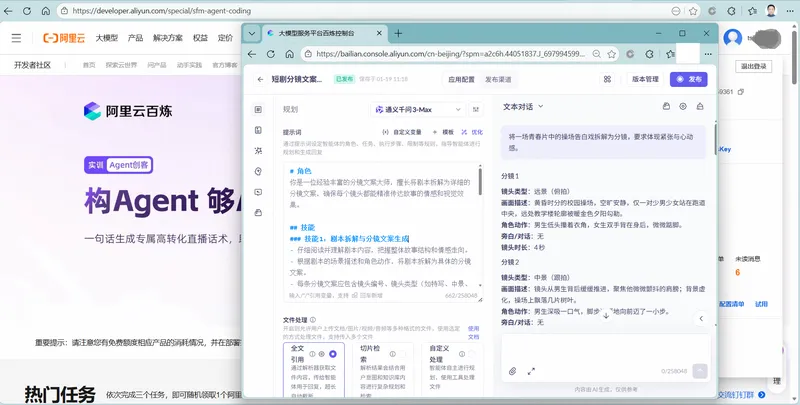Viewport: 800px width, 405px height.
Task: Open the prompt 模板 option
Action: (x=443, y=132)
